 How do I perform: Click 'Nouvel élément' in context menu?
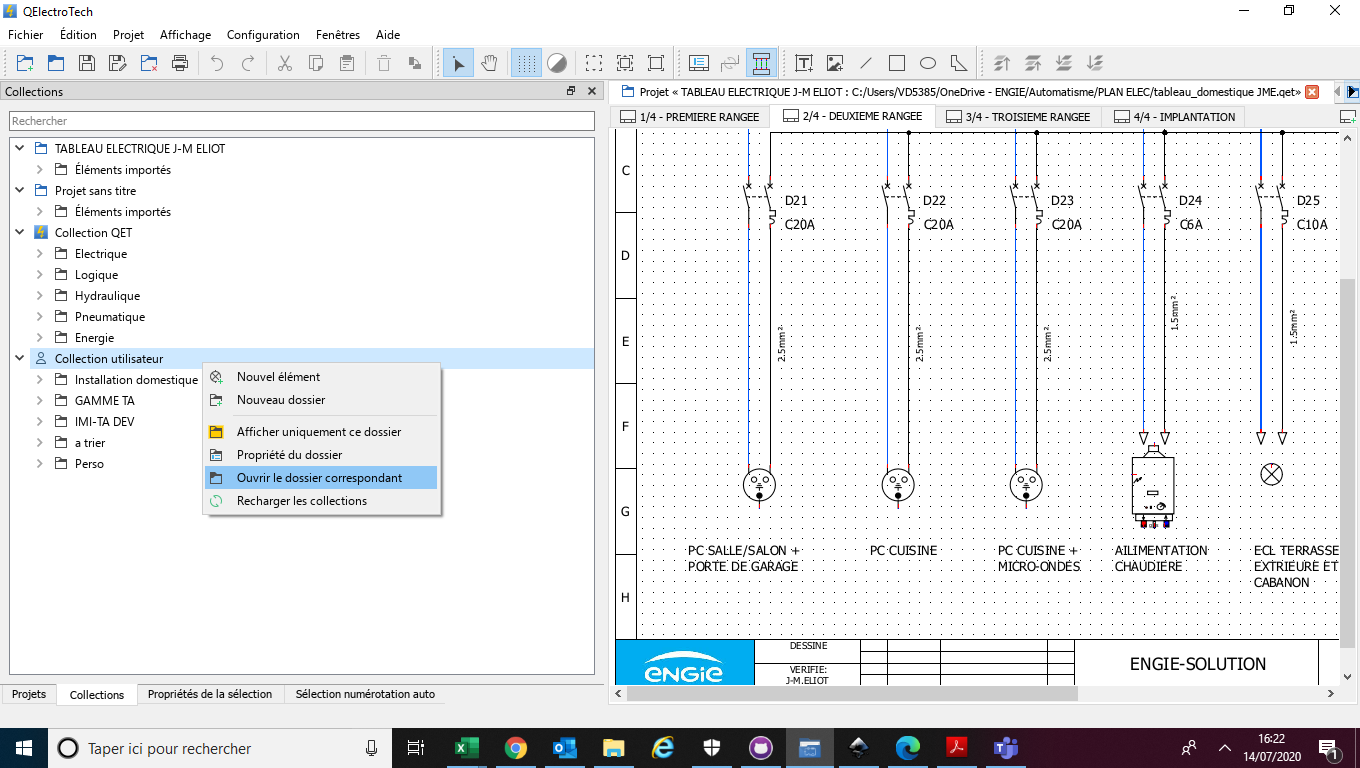click(278, 377)
